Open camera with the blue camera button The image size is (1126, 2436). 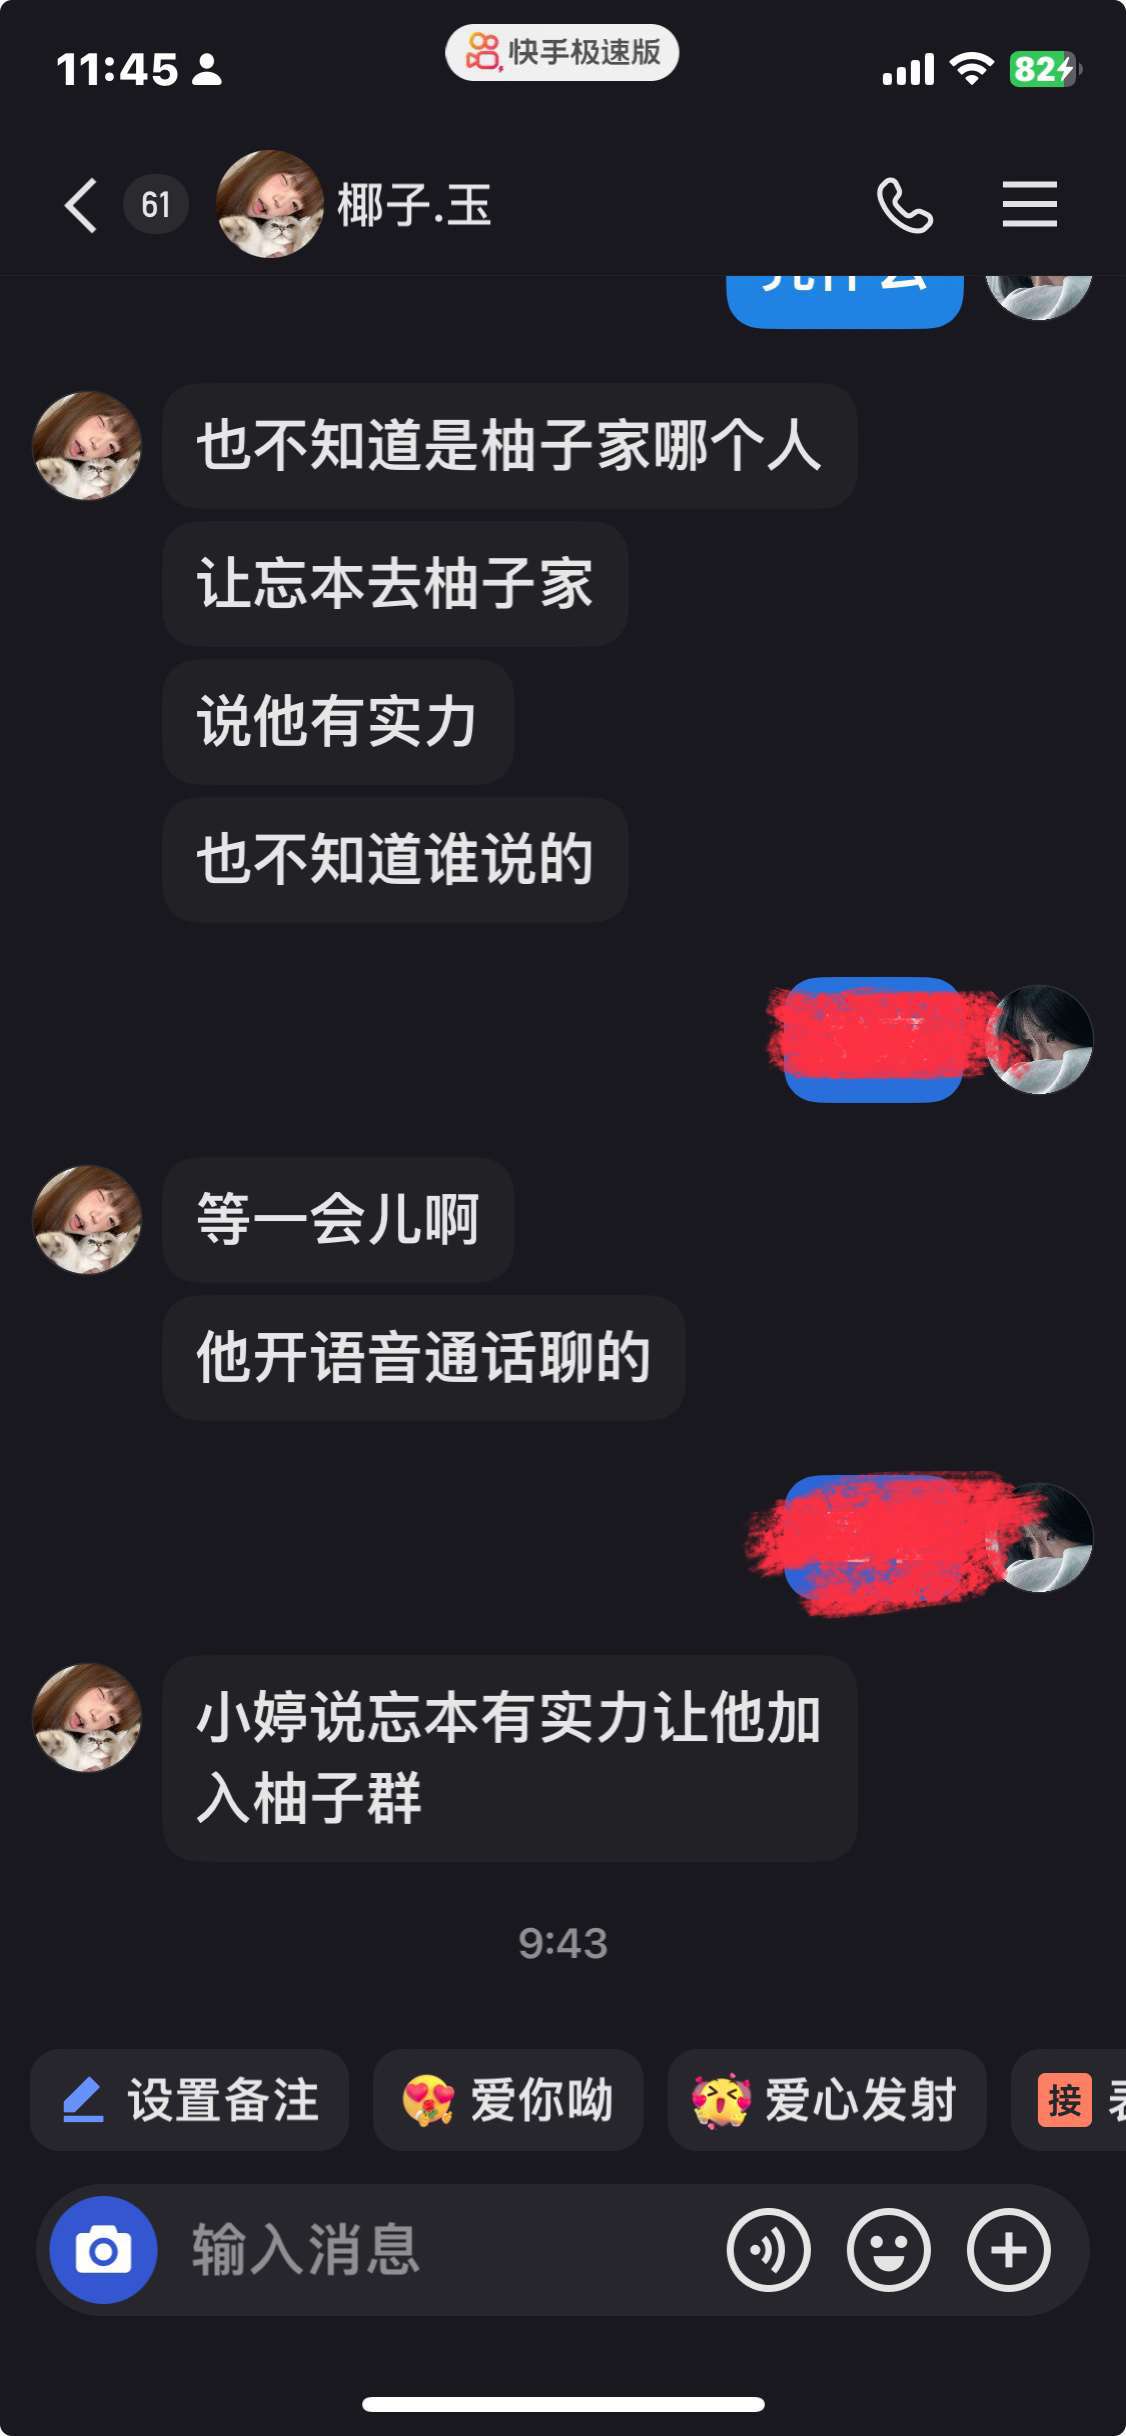[x=103, y=2250]
